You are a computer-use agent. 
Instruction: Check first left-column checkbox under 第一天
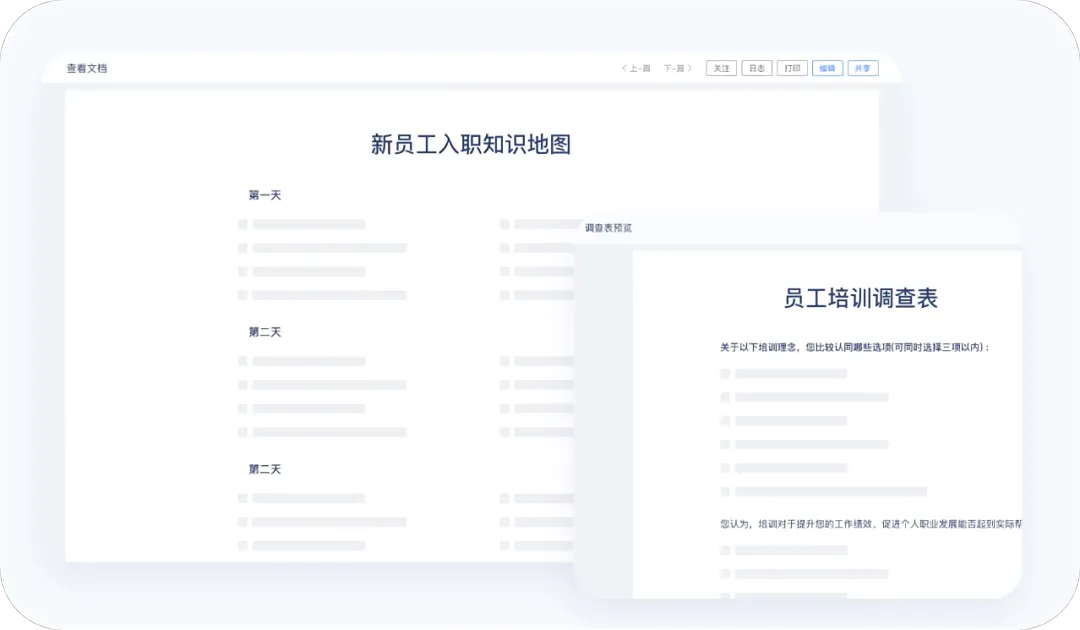tap(243, 224)
